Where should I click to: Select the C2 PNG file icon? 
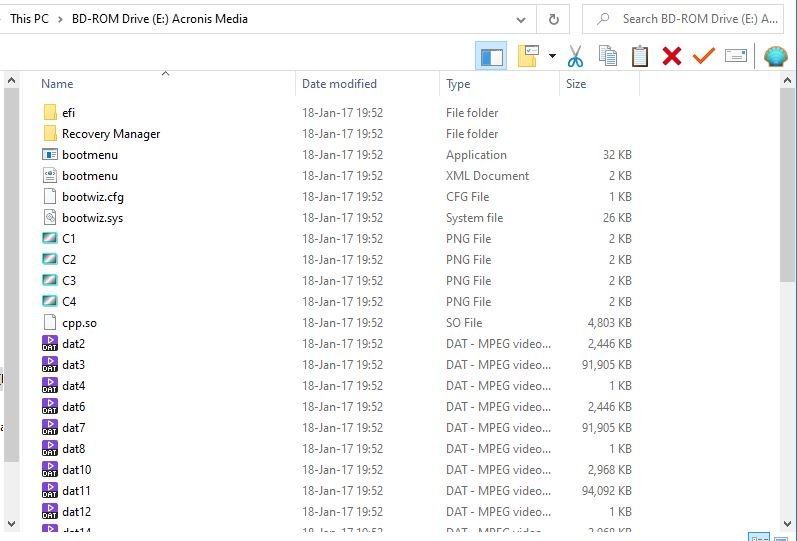point(50,259)
